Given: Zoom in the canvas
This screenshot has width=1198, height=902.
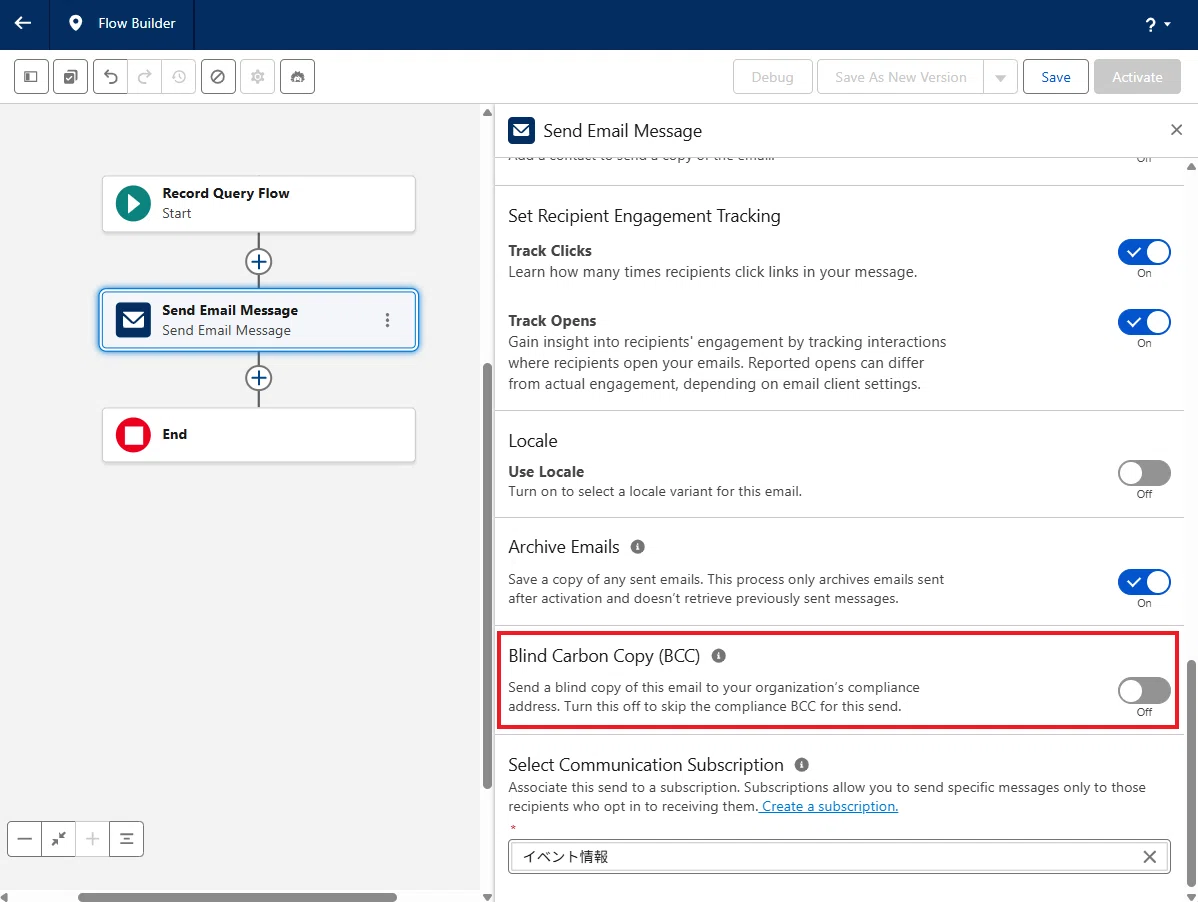Looking at the screenshot, I should tap(92, 839).
